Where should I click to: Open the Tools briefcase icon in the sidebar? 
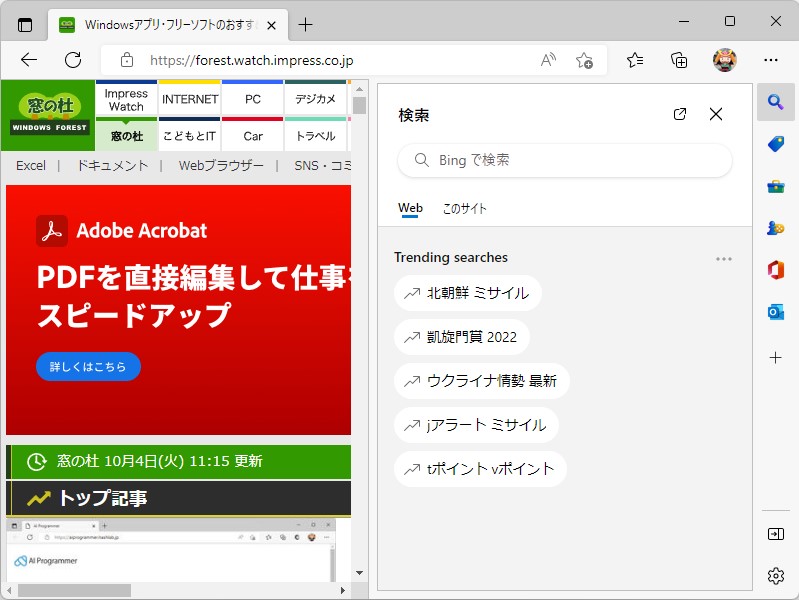(x=776, y=186)
